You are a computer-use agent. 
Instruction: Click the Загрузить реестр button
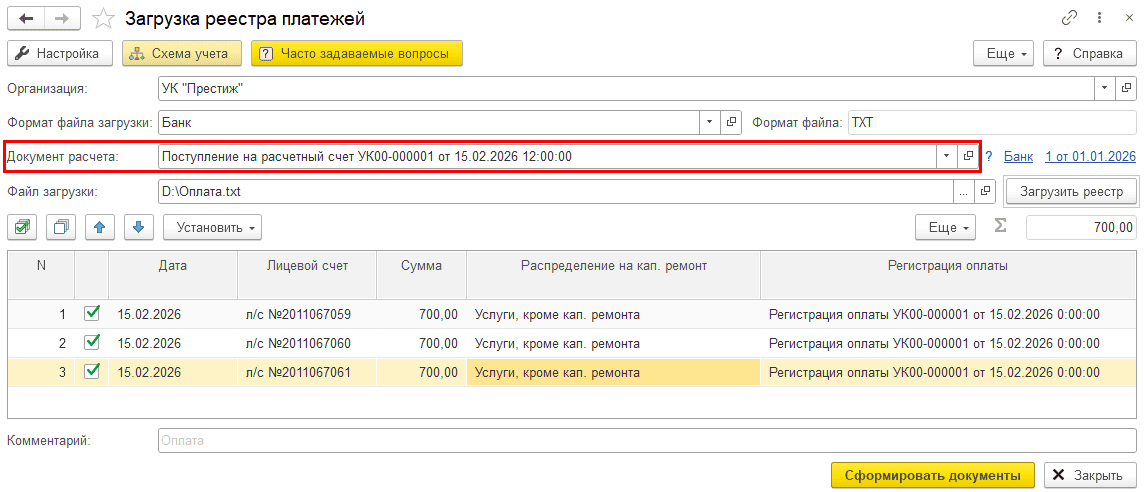1071,191
